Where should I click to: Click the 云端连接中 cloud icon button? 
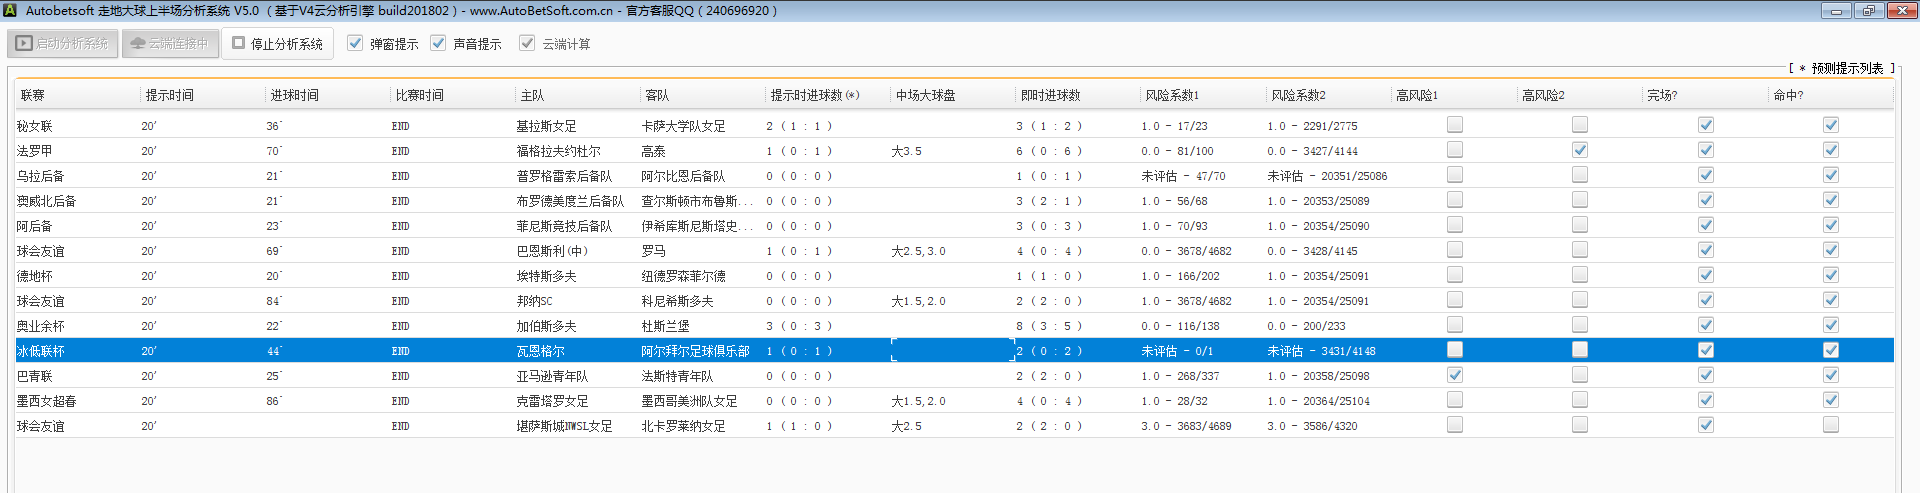[170, 44]
